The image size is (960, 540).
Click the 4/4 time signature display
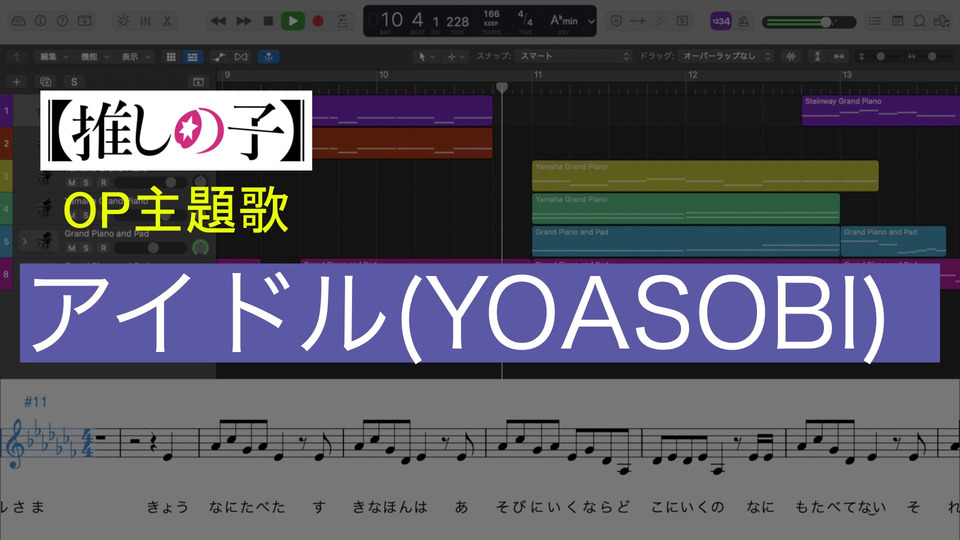[x=525, y=18]
